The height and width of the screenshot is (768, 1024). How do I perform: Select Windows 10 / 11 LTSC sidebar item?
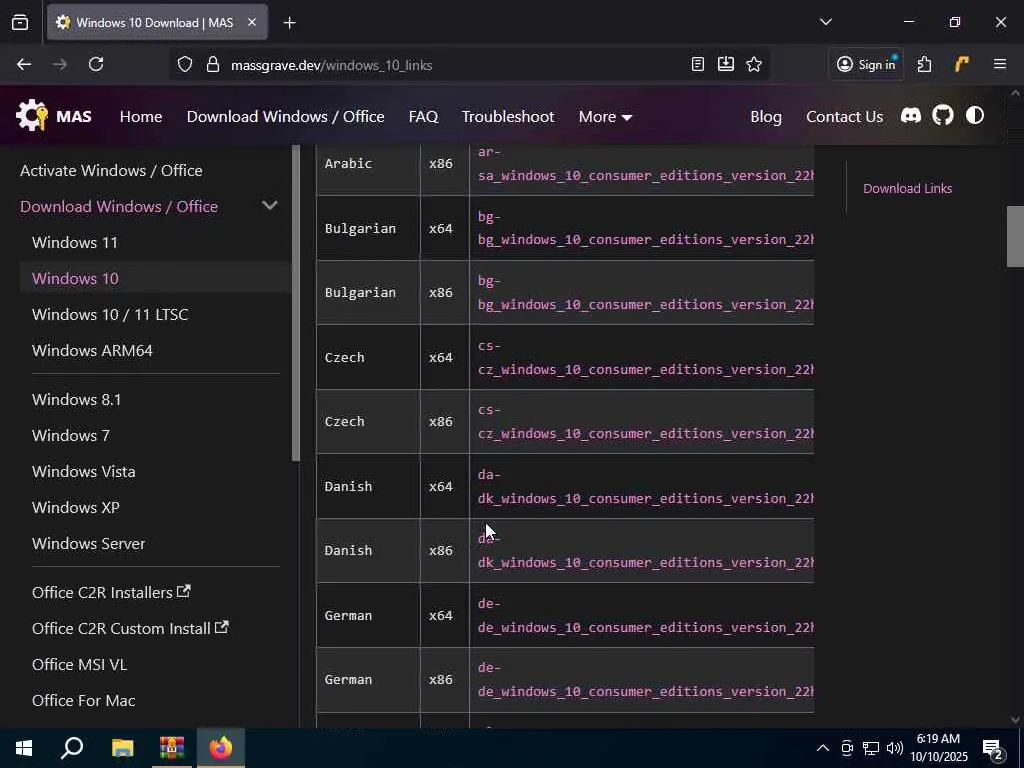(110, 314)
